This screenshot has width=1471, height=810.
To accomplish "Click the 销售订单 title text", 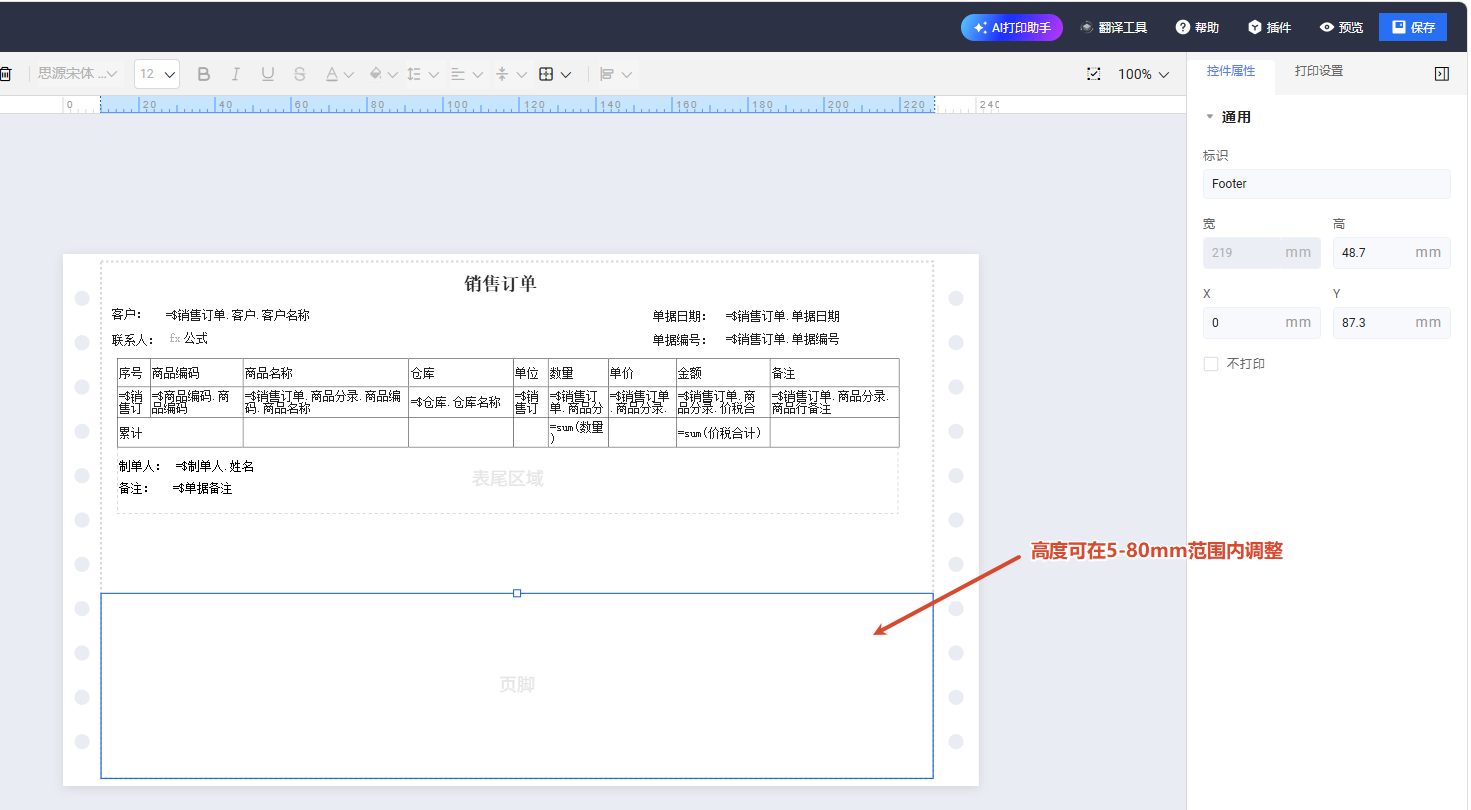I will (x=500, y=284).
